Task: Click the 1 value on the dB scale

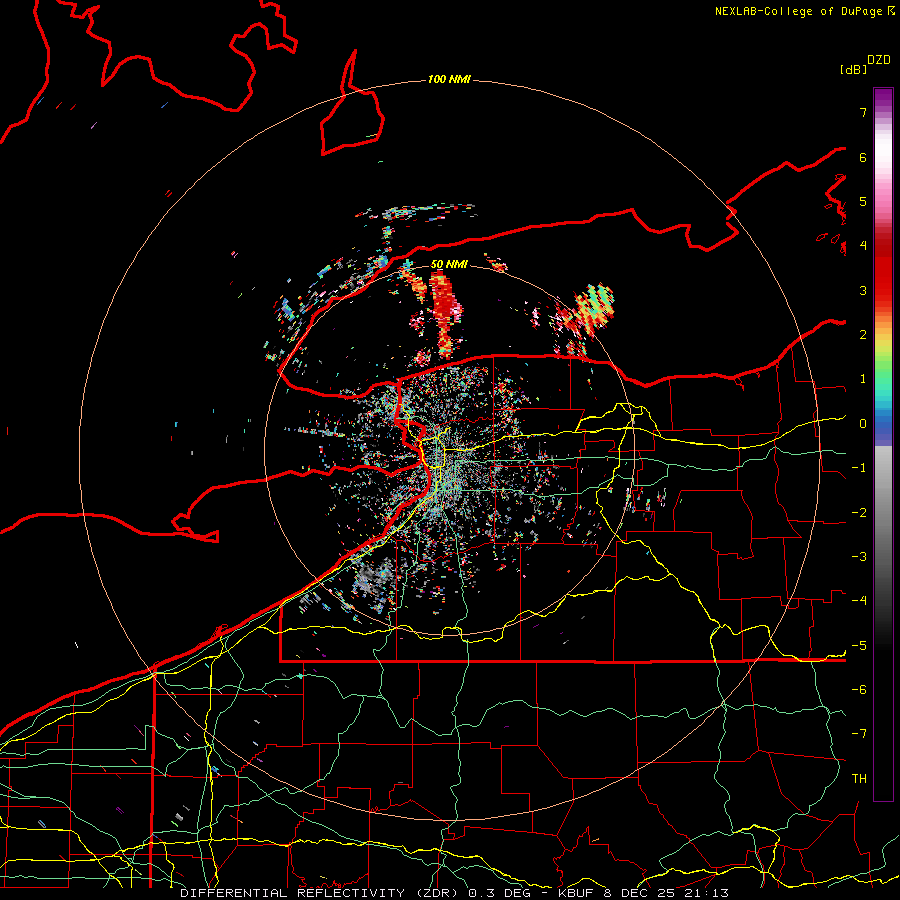Action: 863,379
